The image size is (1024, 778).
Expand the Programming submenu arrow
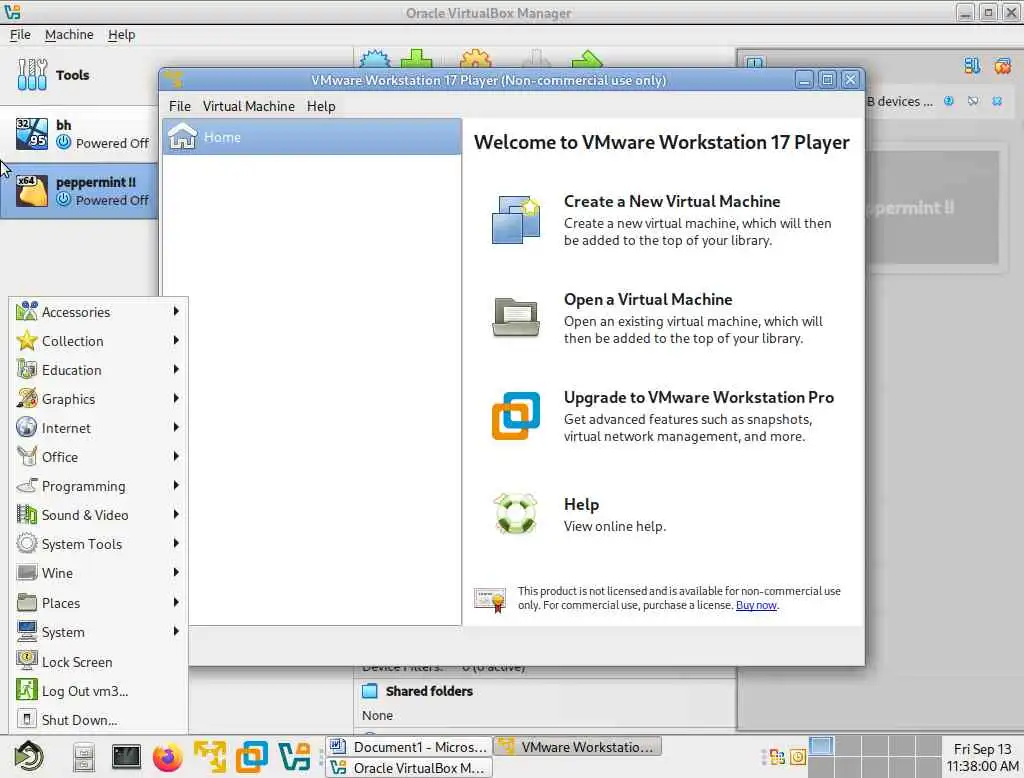click(x=176, y=485)
